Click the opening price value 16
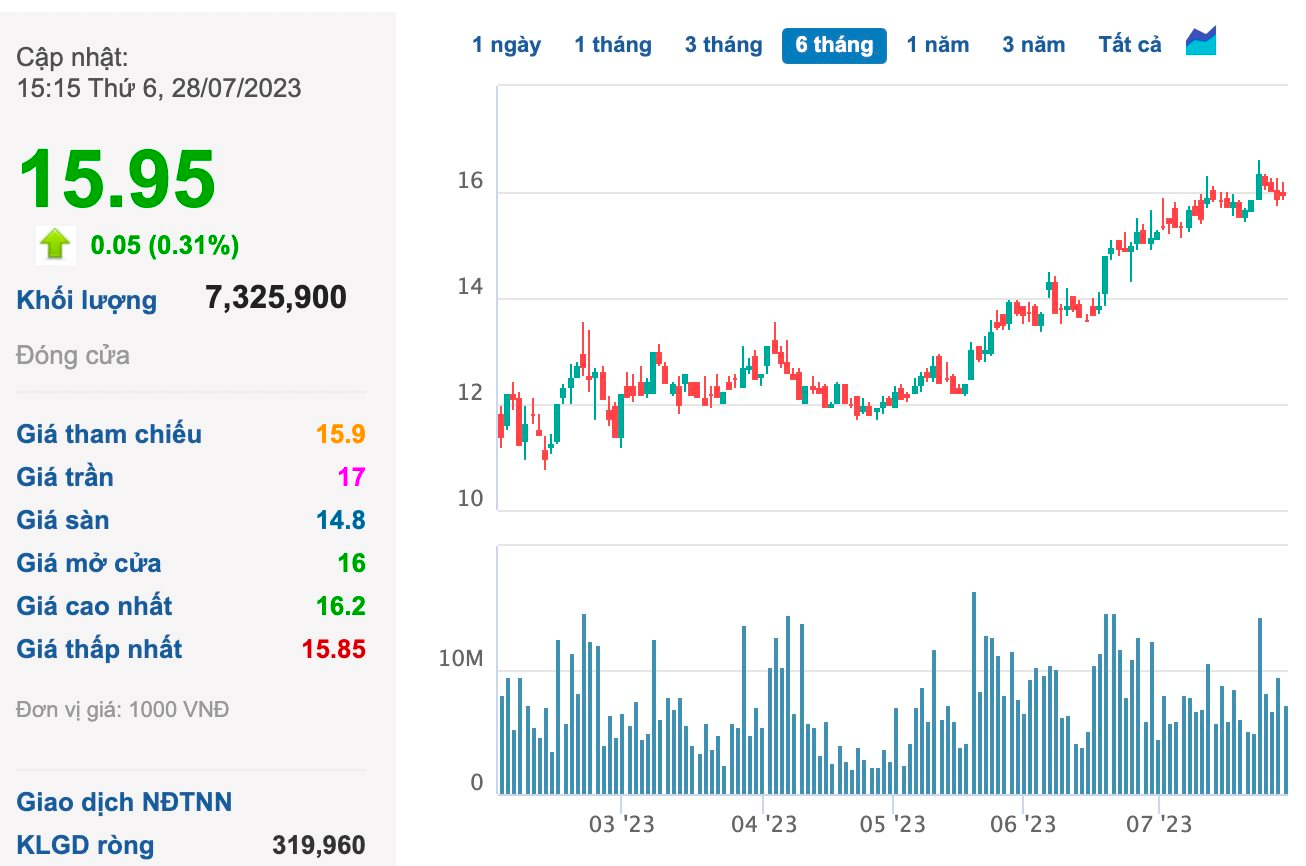Viewport: 1306px width, 866px height. [x=352, y=563]
